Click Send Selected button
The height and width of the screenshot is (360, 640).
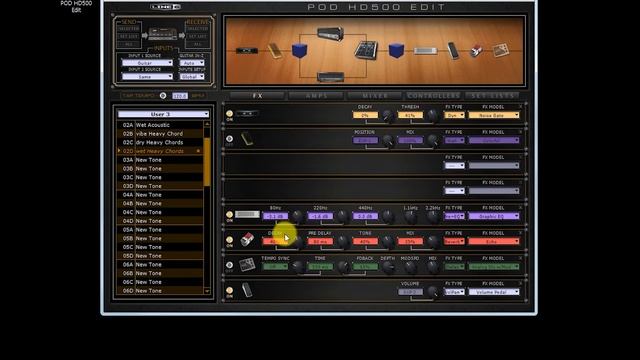pos(129,29)
